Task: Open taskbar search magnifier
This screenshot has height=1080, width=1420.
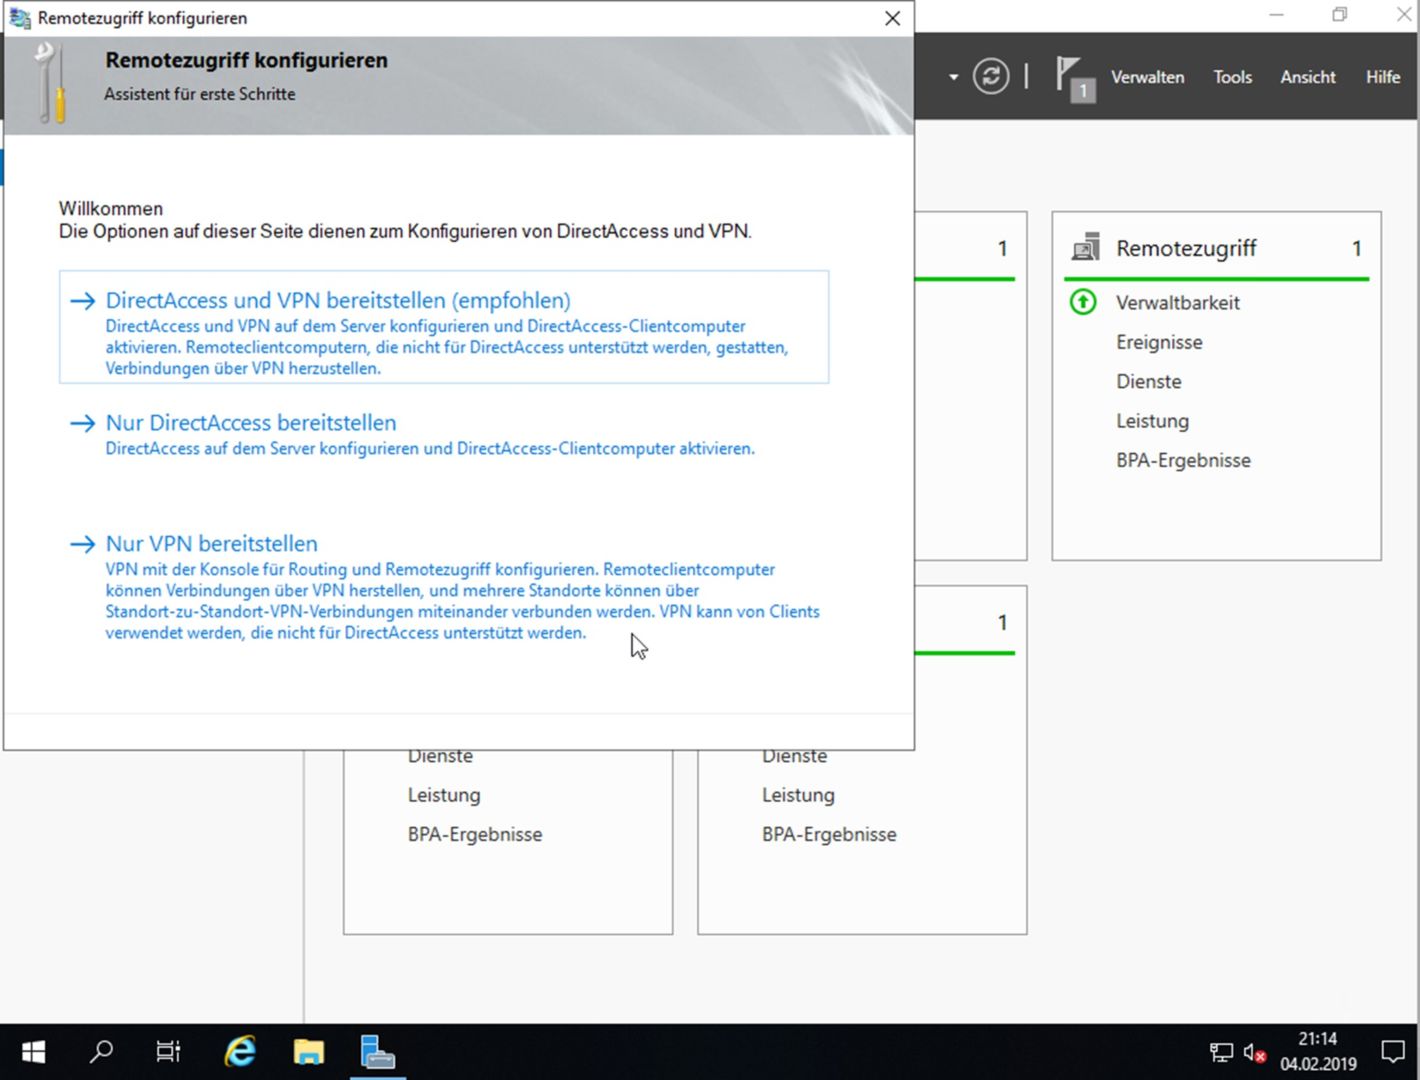Action: [101, 1052]
